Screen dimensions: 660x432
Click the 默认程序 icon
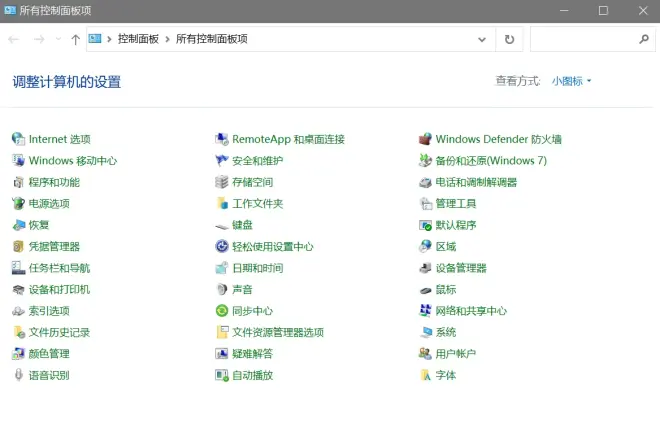pos(425,225)
